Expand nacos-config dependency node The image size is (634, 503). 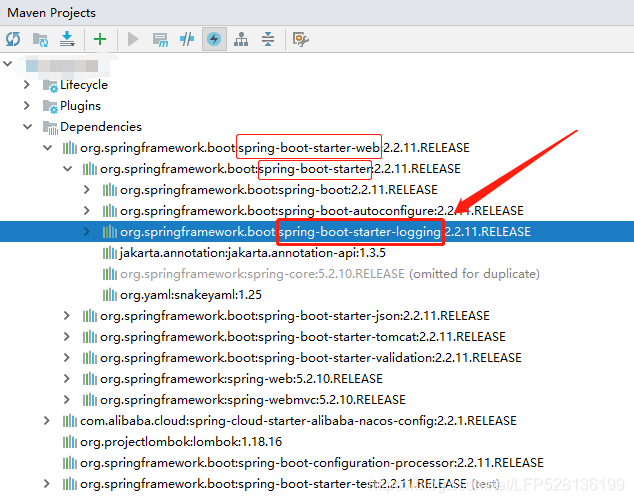point(46,421)
